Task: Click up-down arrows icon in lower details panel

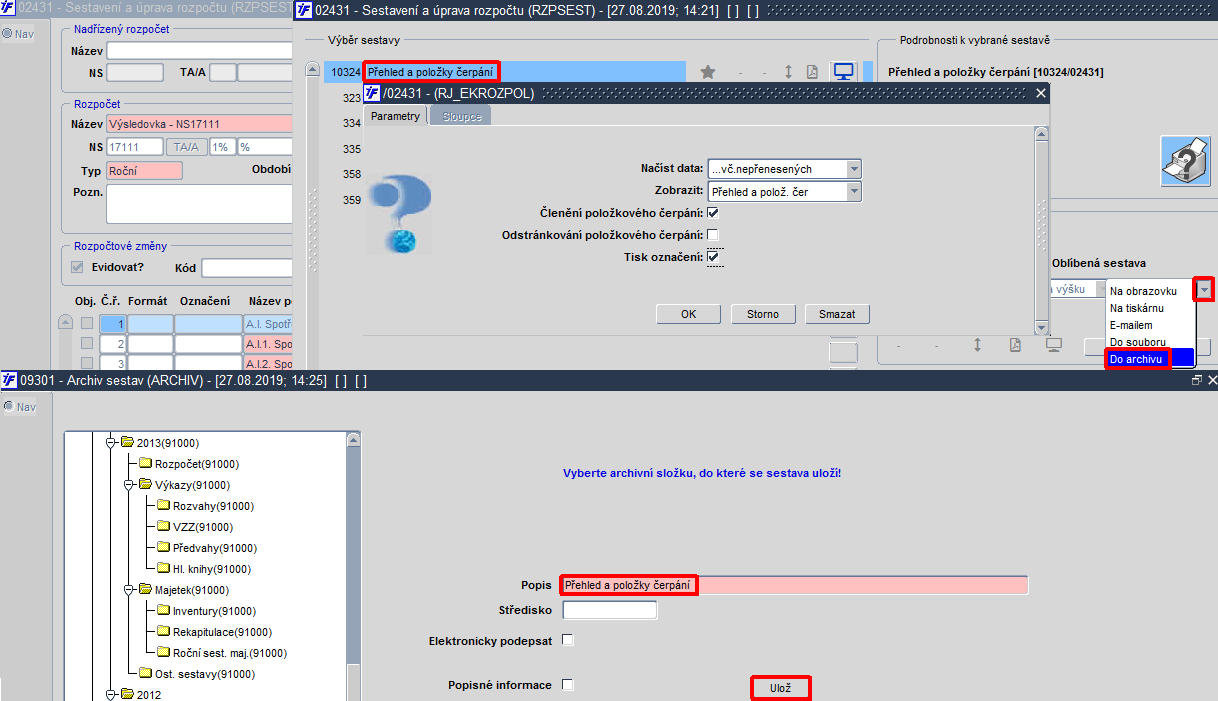Action: point(977,345)
